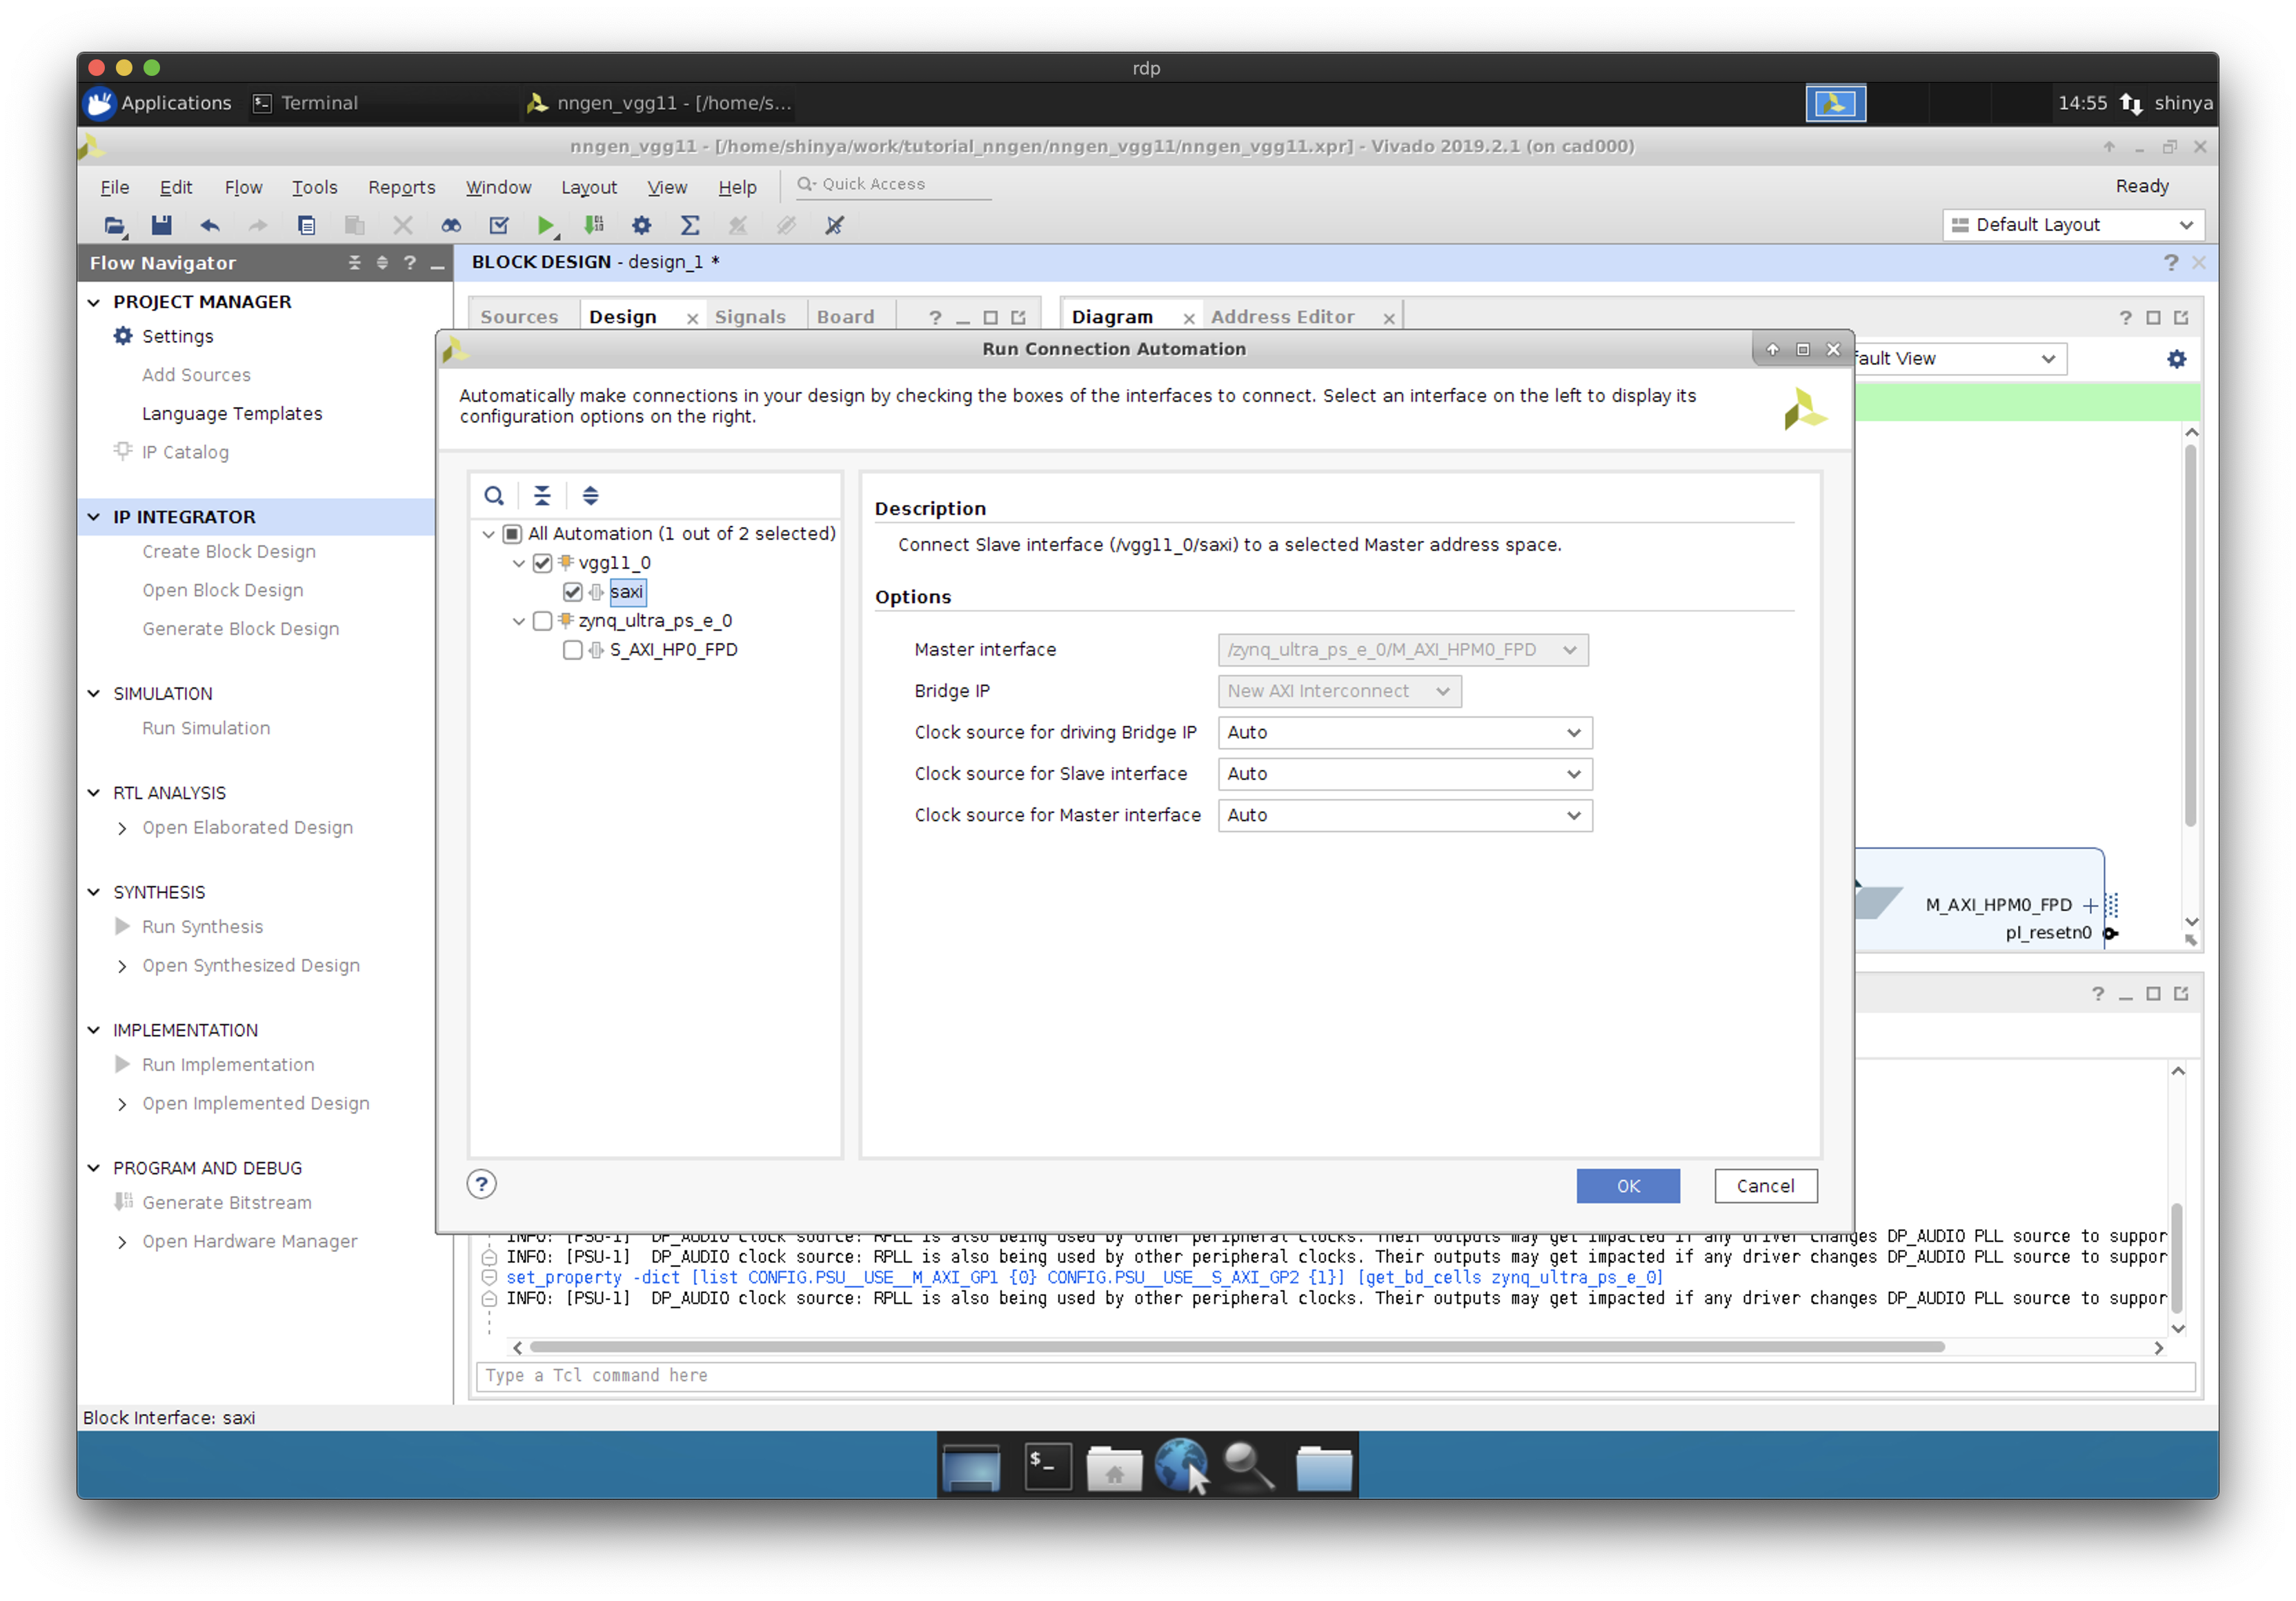The height and width of the screenshot is (1601, 2296).
Task: Click terminal icon in bottom dock
Action: click(1048, 1466)
